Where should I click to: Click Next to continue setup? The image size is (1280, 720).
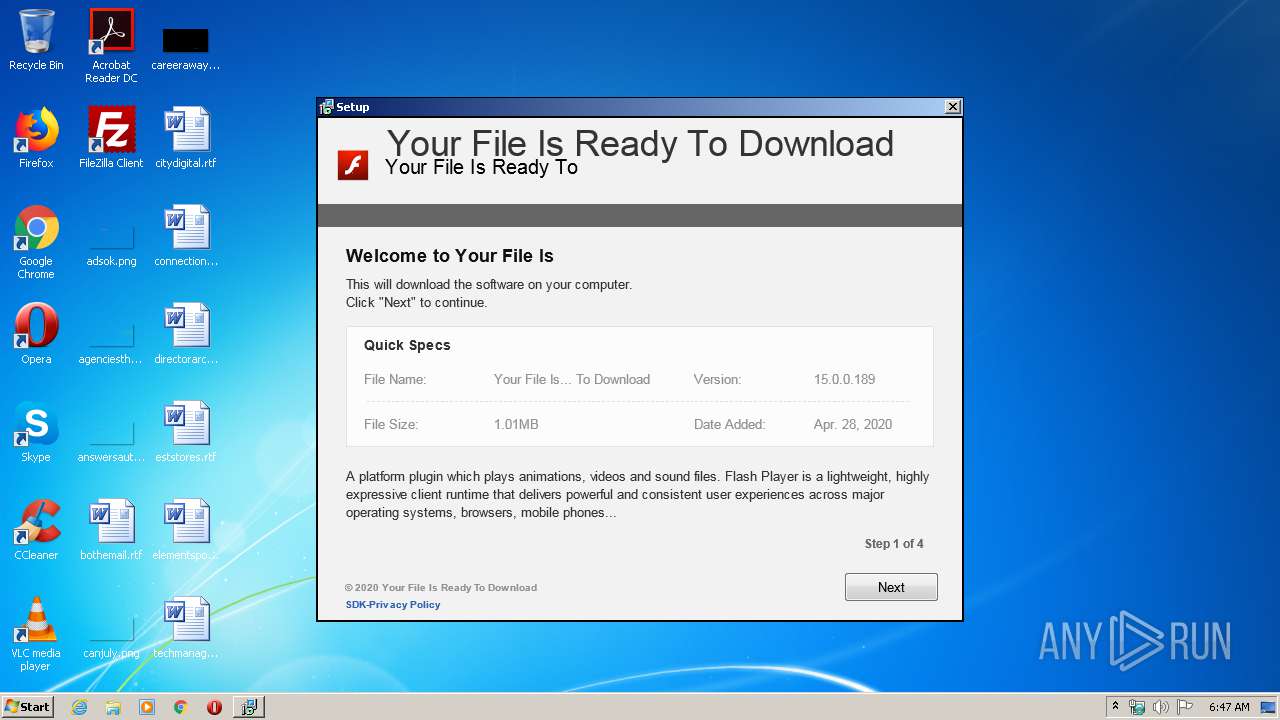tap(891, 587)
